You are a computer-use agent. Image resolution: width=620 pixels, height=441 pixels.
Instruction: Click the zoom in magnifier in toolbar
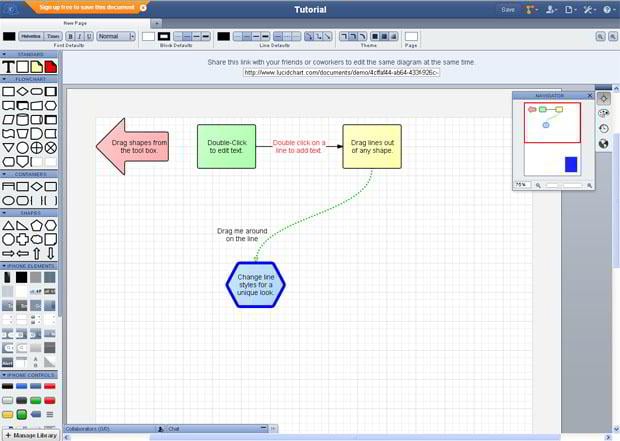click(600, 36)
